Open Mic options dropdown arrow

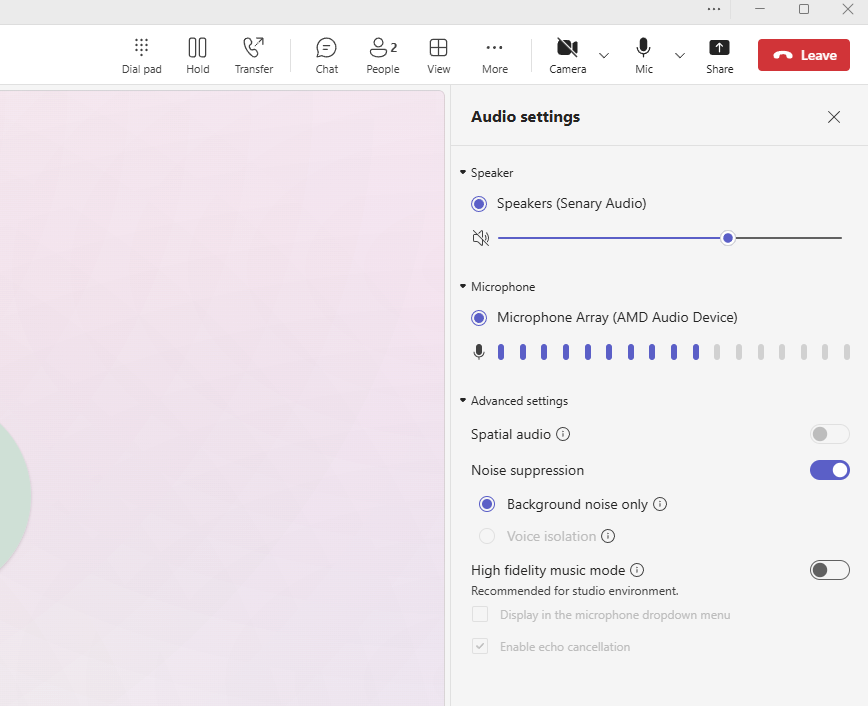[x=680, y=55]
